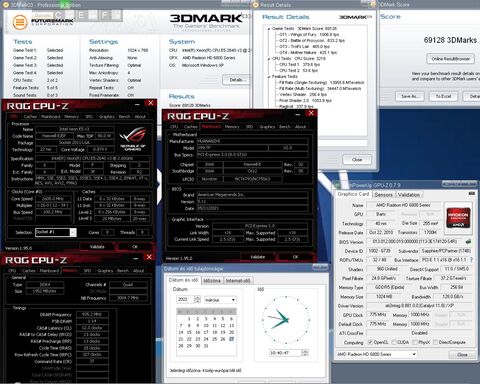Screen dimensions: 480x384
Task: Click the orange Futuremark logo icon
Action: (20, 22)
